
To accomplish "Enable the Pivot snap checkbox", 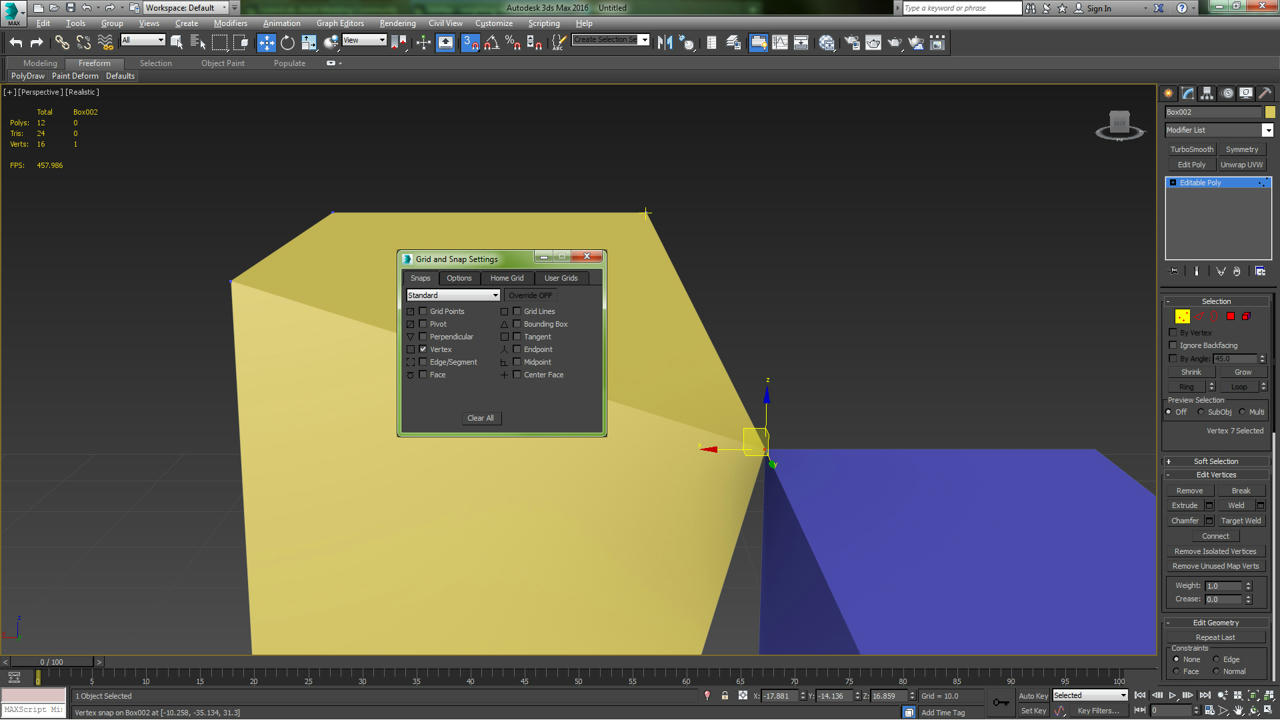I will coord(423,324).
